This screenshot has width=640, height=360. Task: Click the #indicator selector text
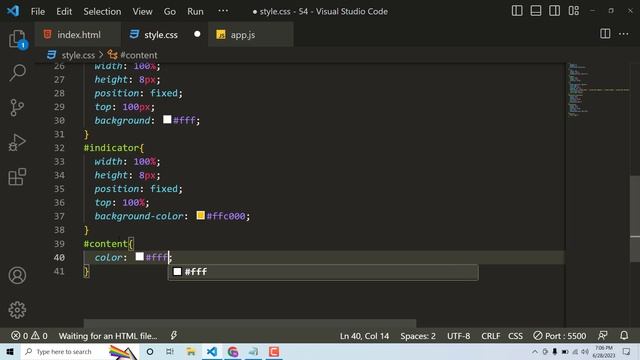click(111, 148)
